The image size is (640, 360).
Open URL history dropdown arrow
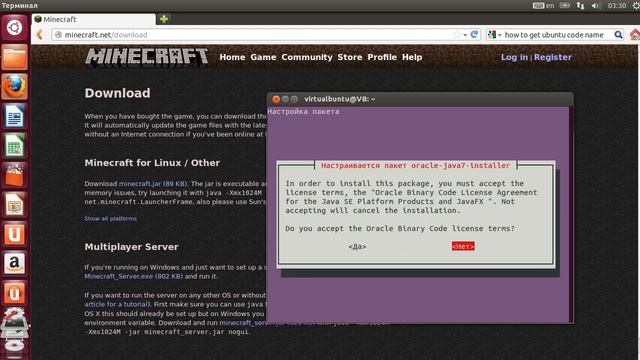(x=465, y=35)
